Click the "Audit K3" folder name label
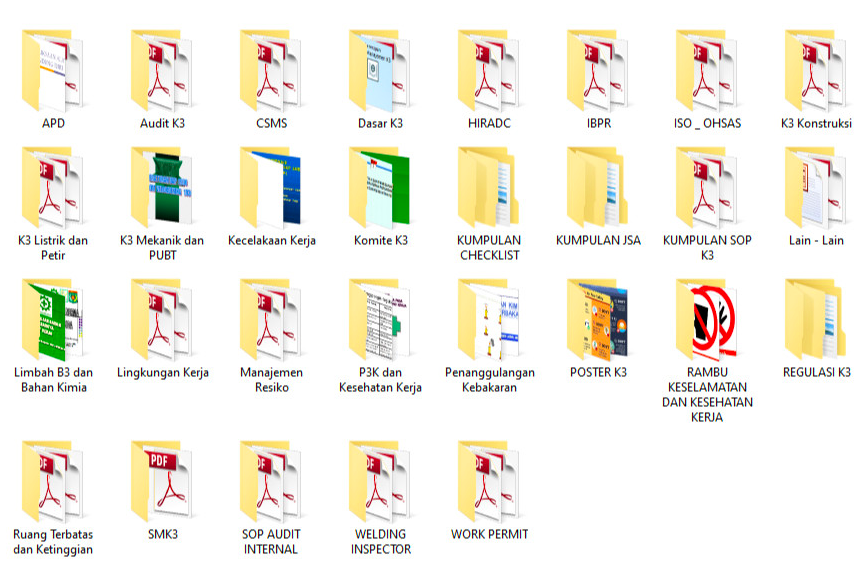865x588 pixels. (162, 123)
